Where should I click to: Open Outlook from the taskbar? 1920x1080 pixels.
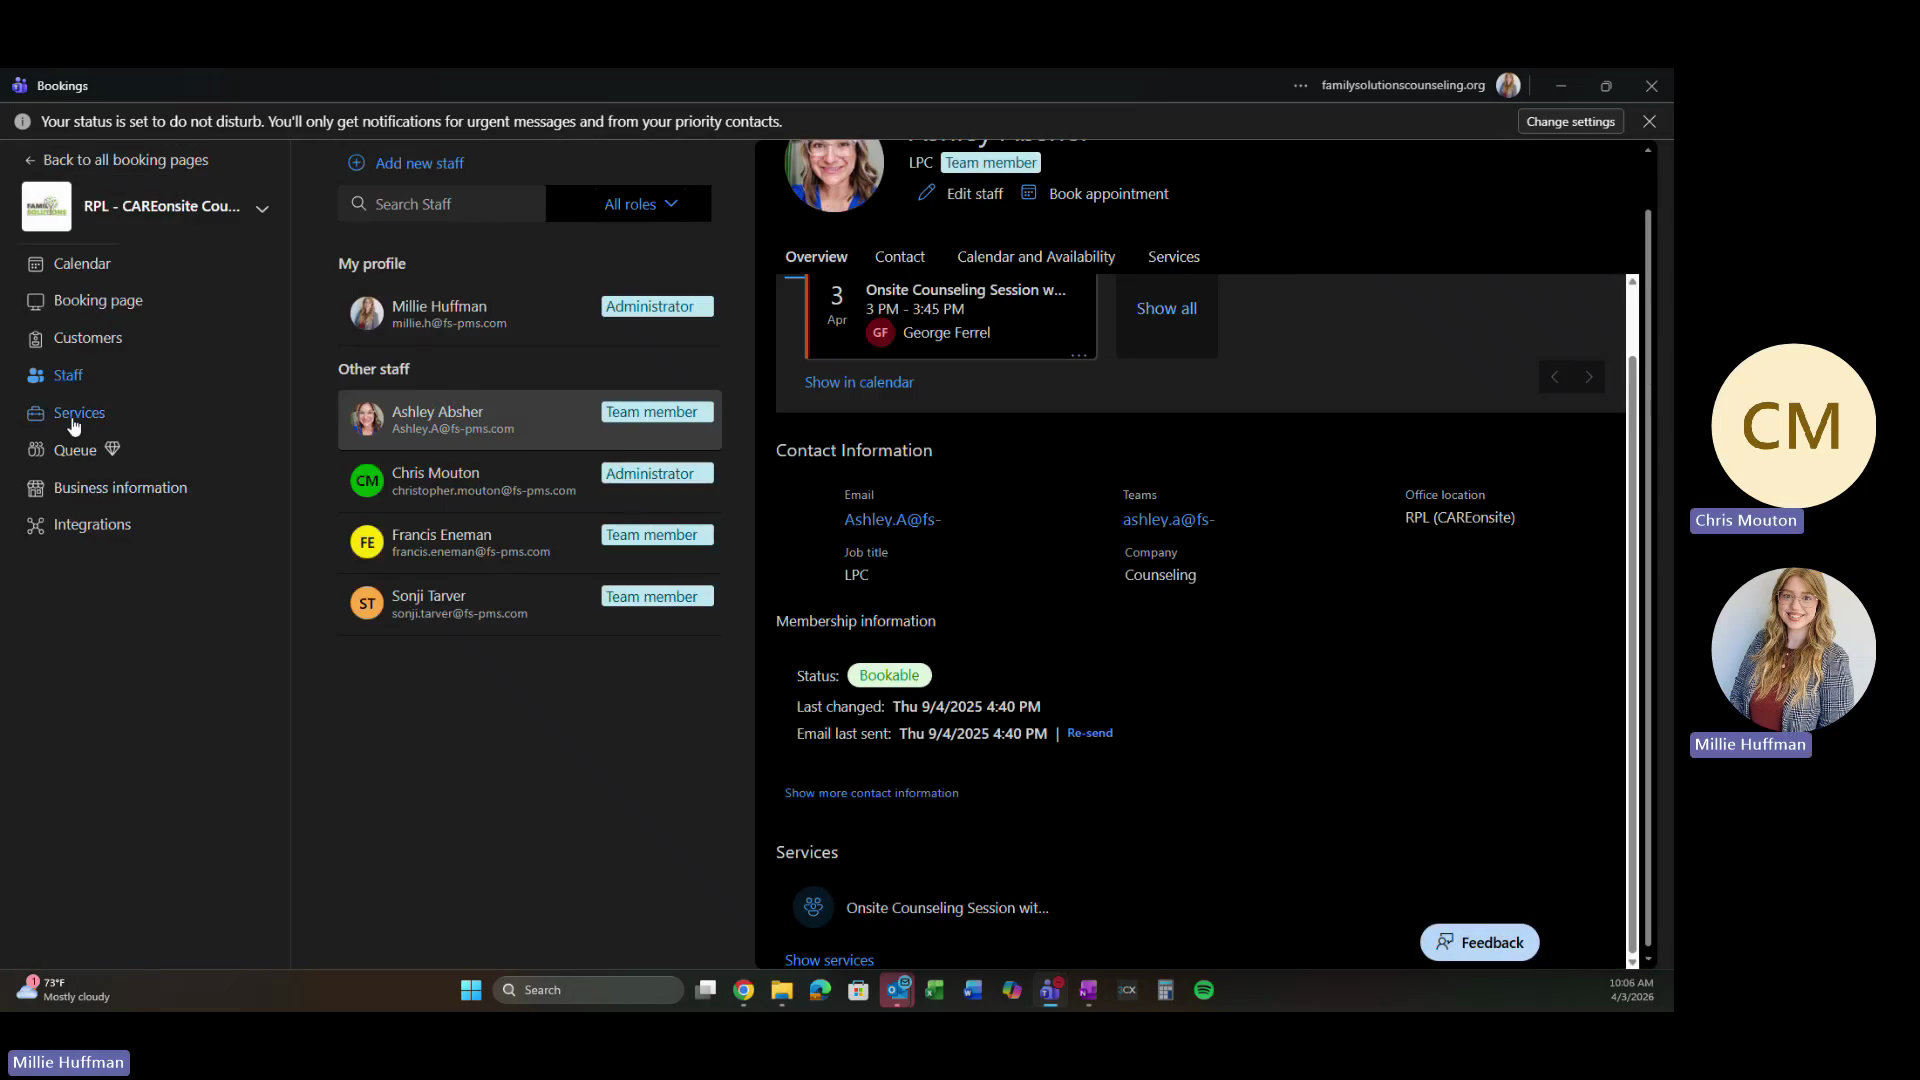click(897, 990)
